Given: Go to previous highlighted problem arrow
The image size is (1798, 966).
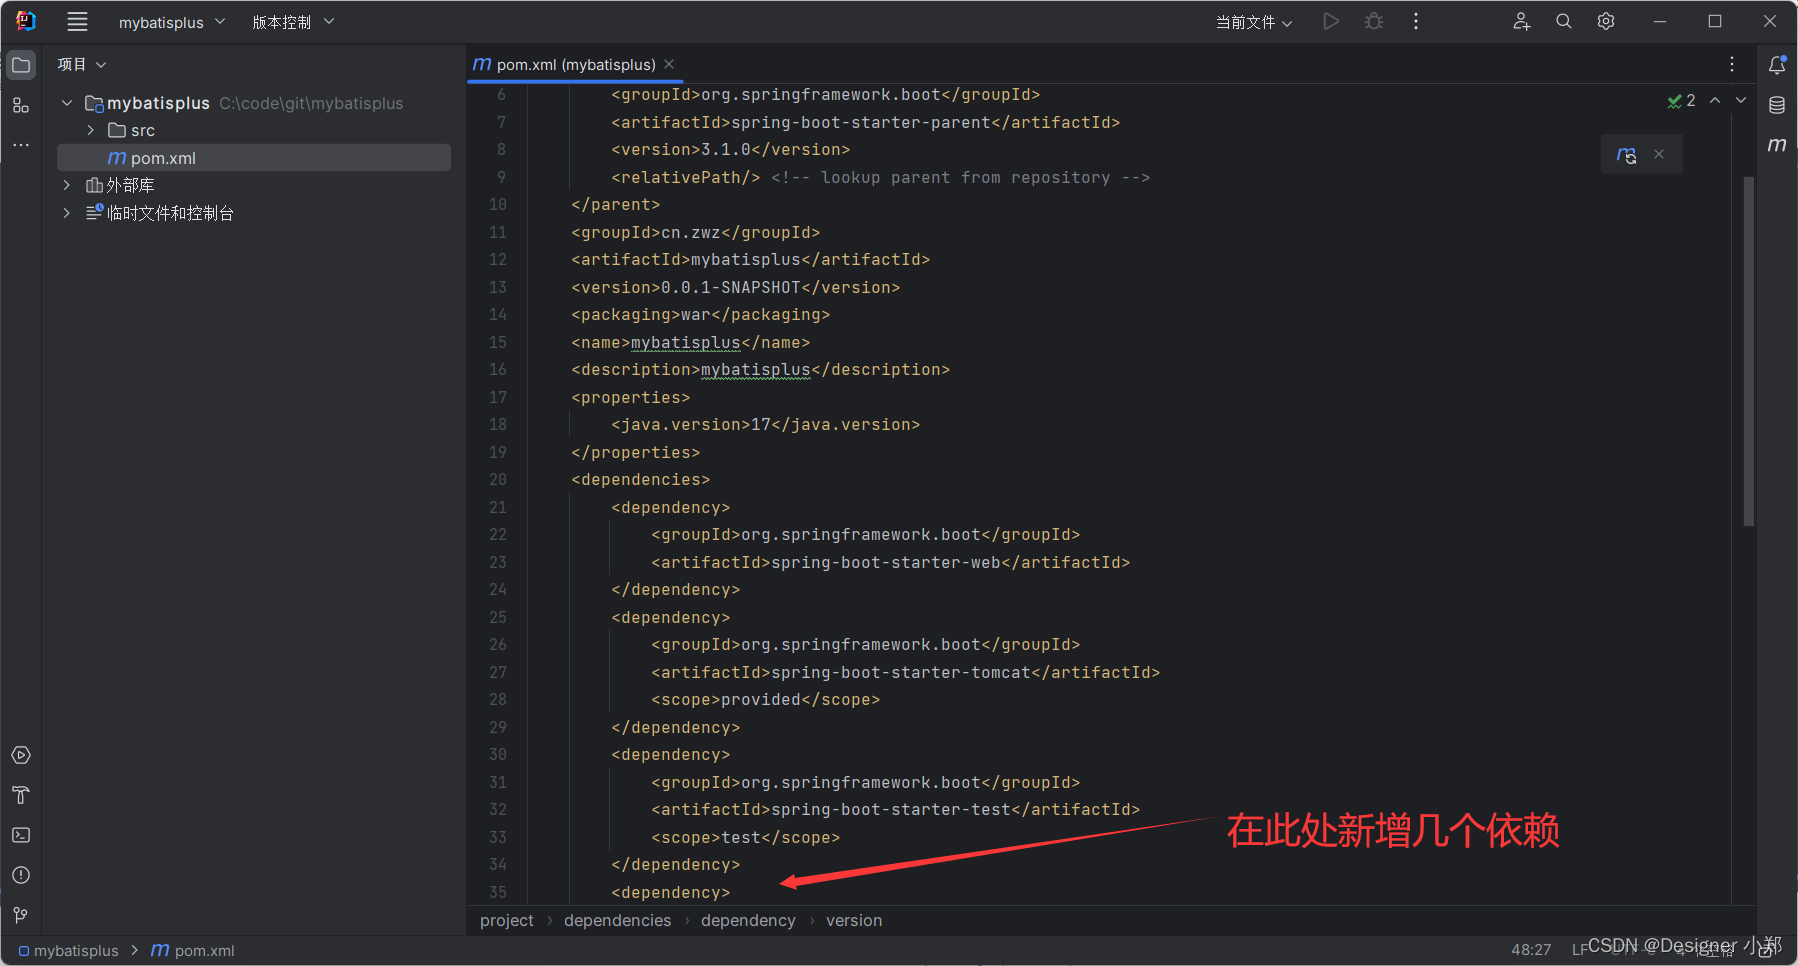Looking at the screenshot, I should (x=1715, y=100).
